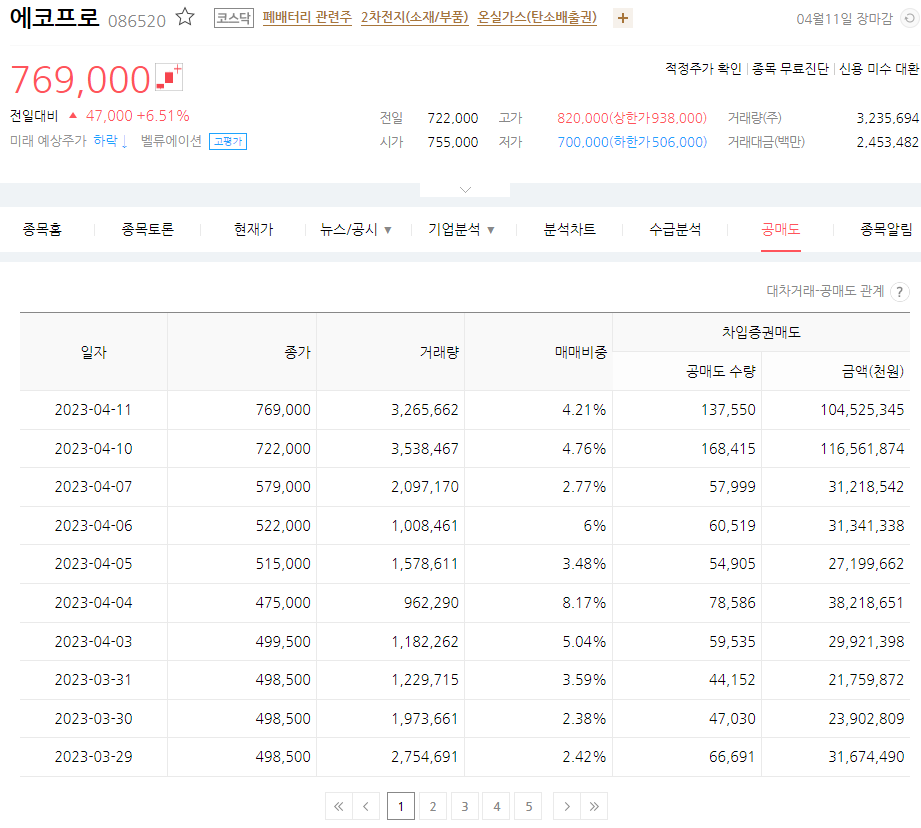Click the refresh icon beside 04월11일 장마감
Screen dimensions: 921x828
point(910,19)
